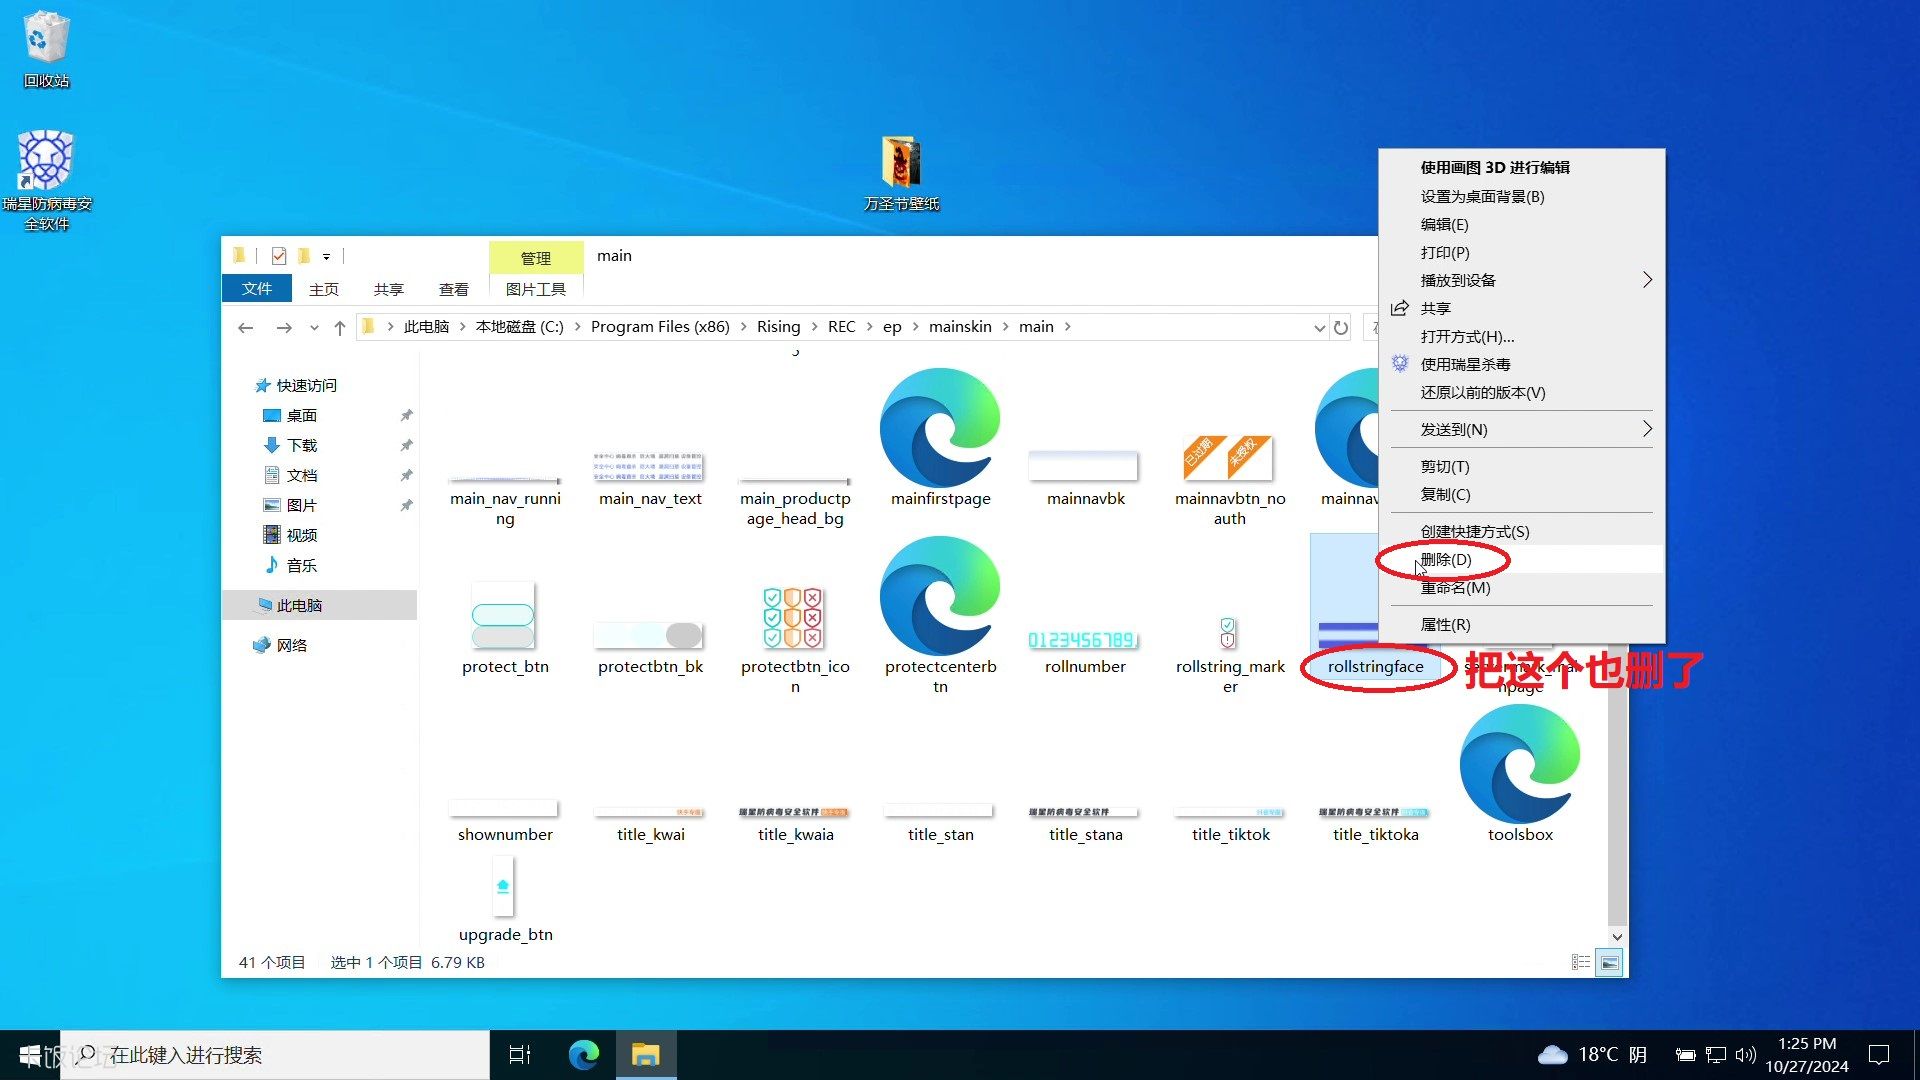The height and width of the screenshot is (1080, 1920).
Task: Click the File Explorer taskbar icon
Action: (646, 1054)
